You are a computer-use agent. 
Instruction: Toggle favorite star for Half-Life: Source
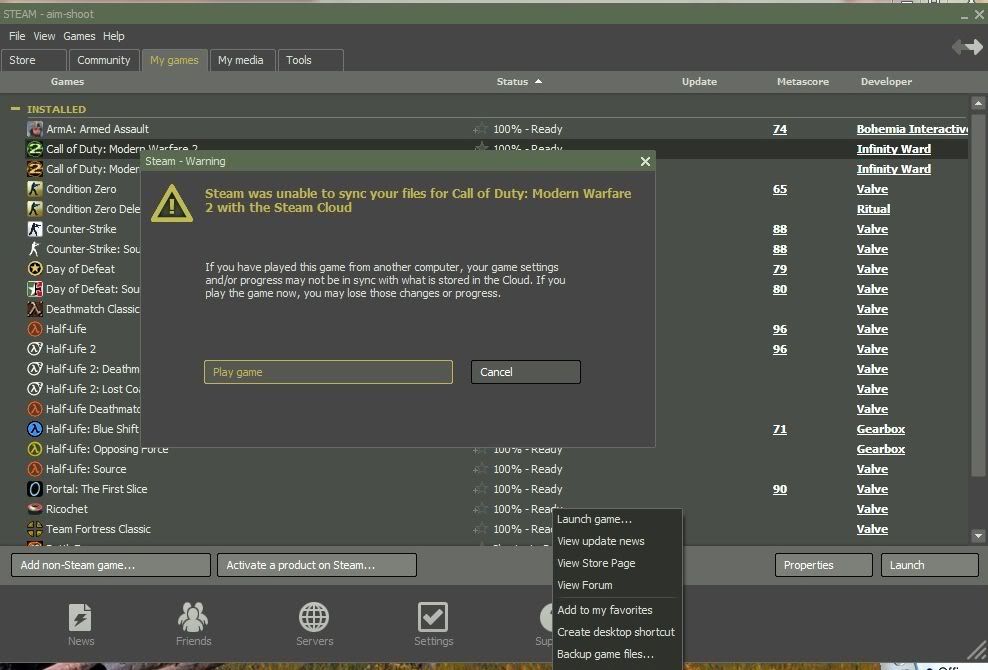480,469
